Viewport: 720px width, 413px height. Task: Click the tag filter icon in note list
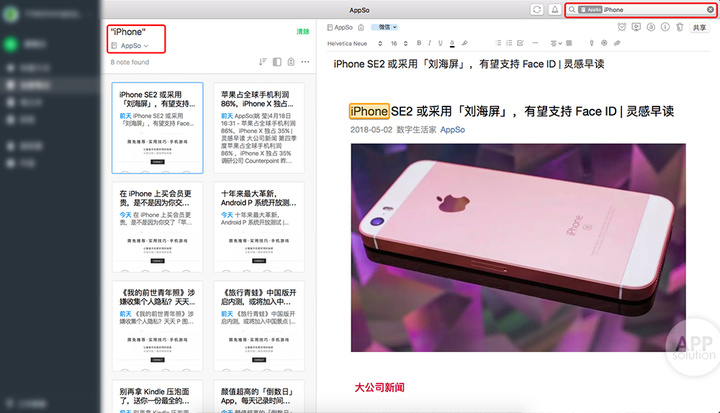pyautogui.click(x=291, y=62)
